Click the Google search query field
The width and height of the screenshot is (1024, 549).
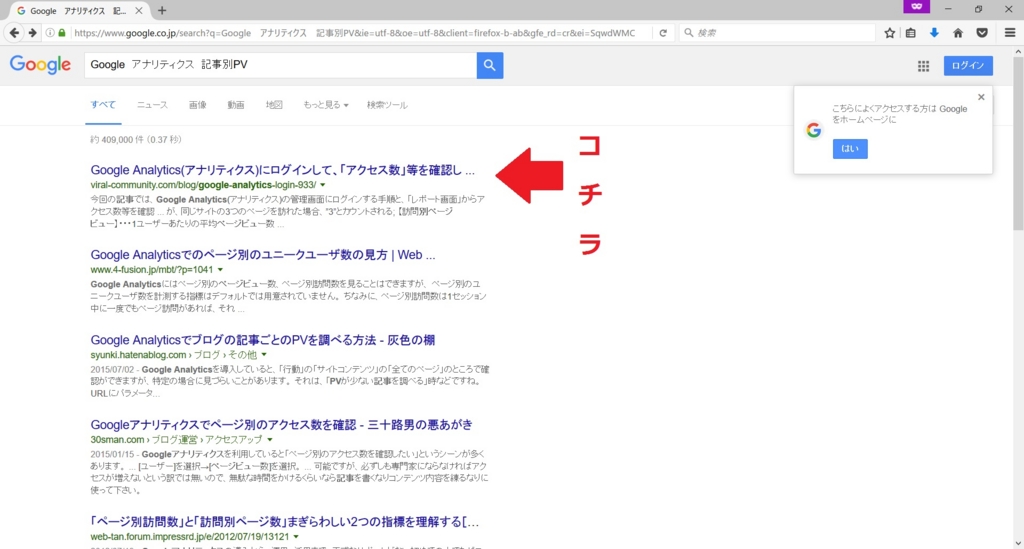(x=281, y=65)
